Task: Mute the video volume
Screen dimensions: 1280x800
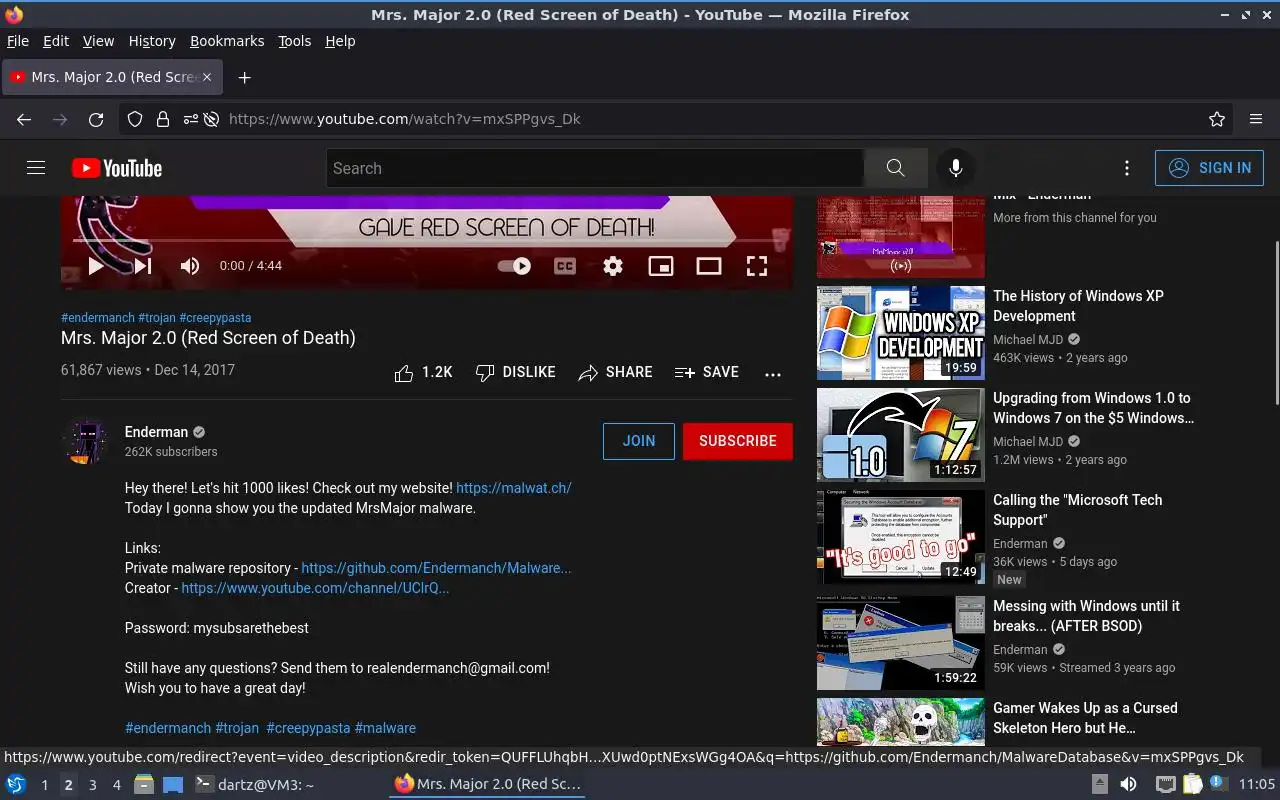Action: coord(190,266)
